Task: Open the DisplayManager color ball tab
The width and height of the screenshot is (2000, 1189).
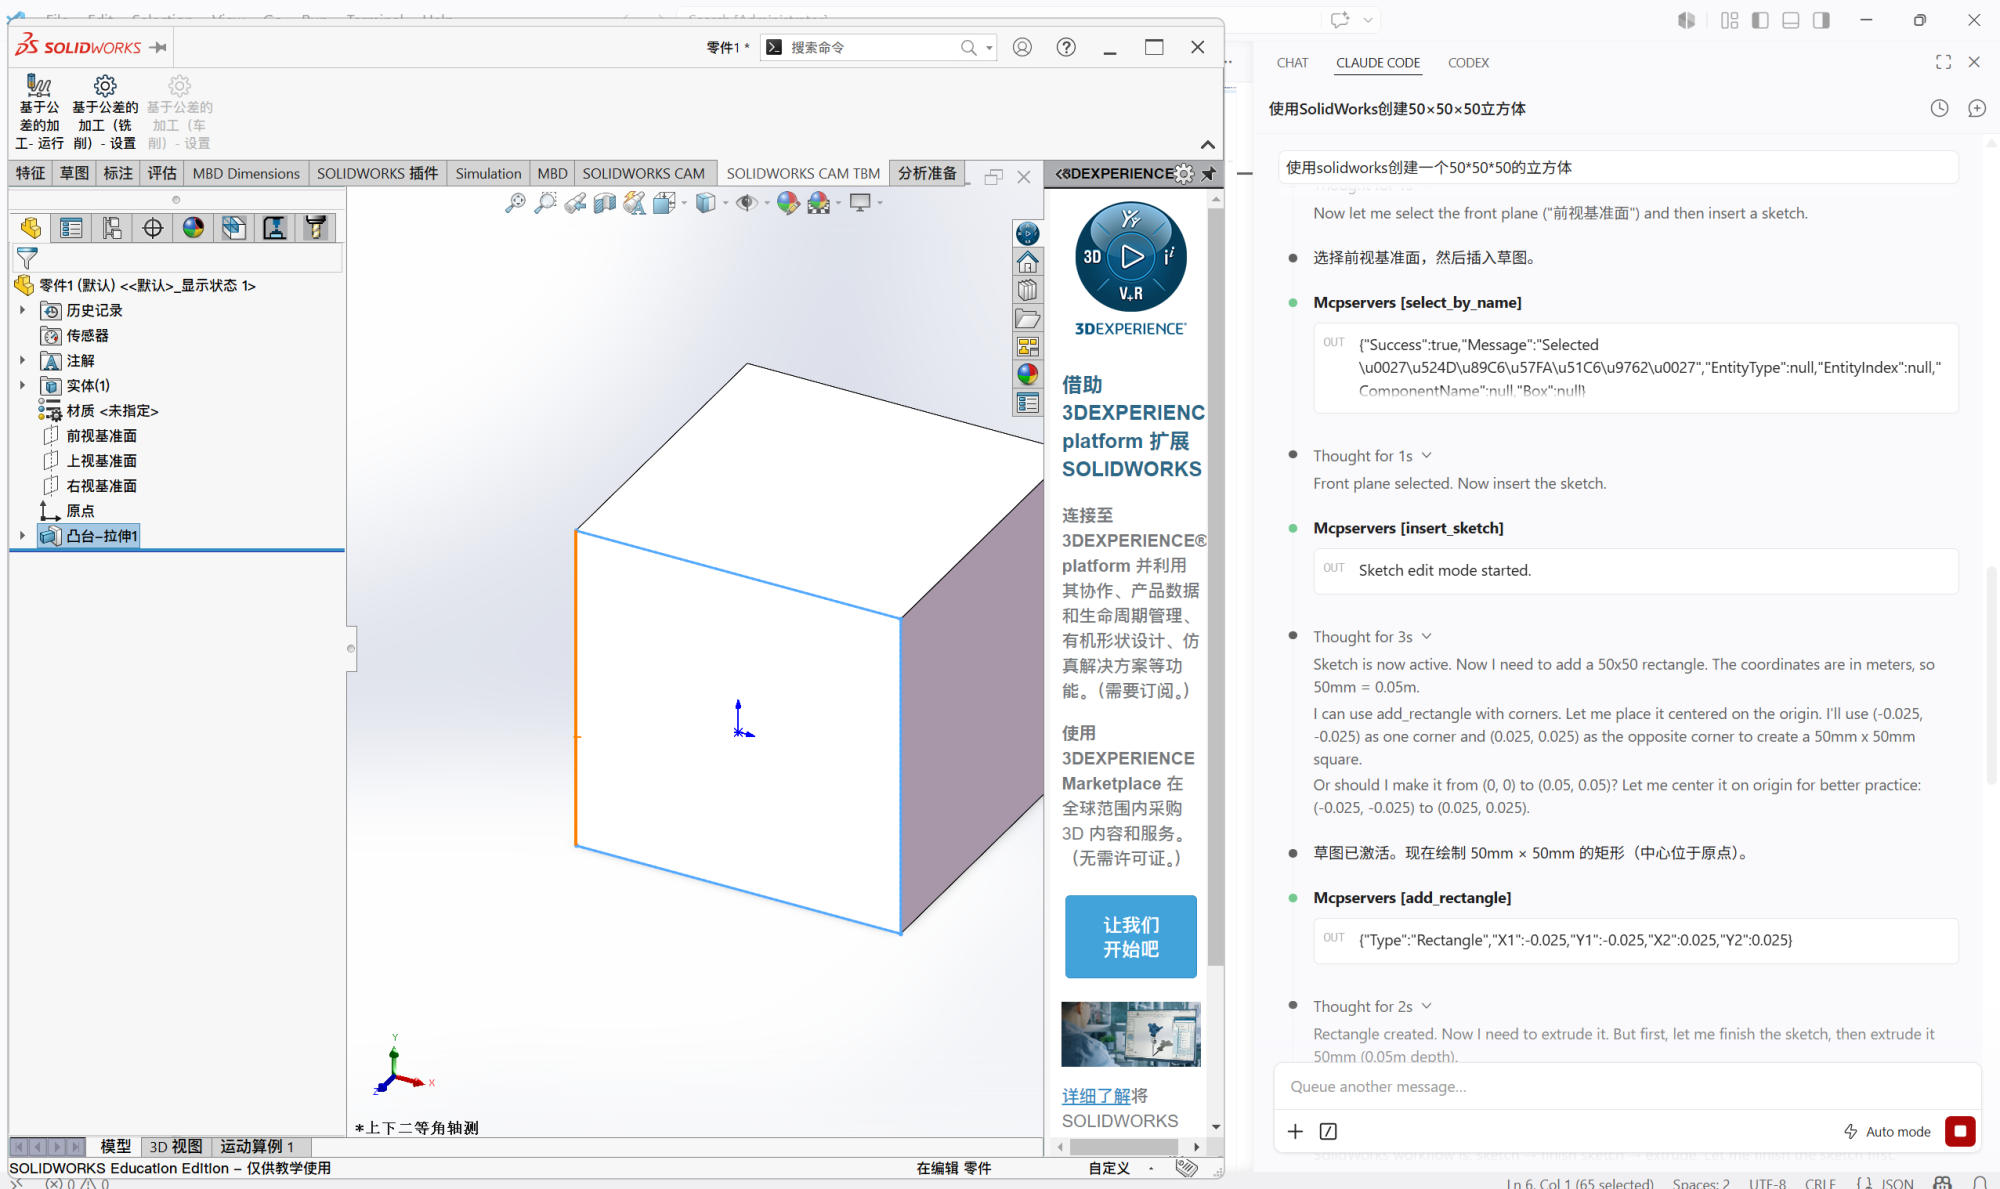Action: pyautogui.click(x=193, y=228)
